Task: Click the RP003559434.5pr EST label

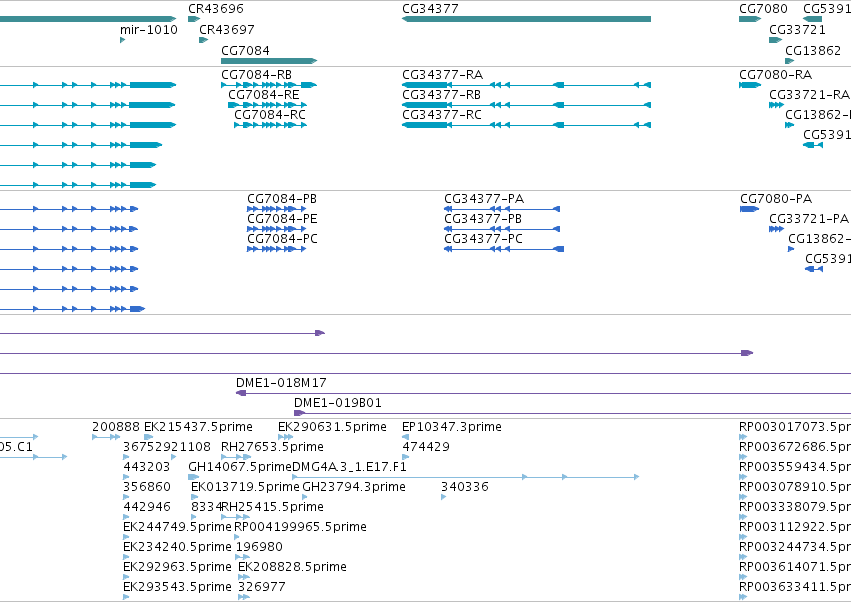Action: pyautogui.click(x=795, y=467)
